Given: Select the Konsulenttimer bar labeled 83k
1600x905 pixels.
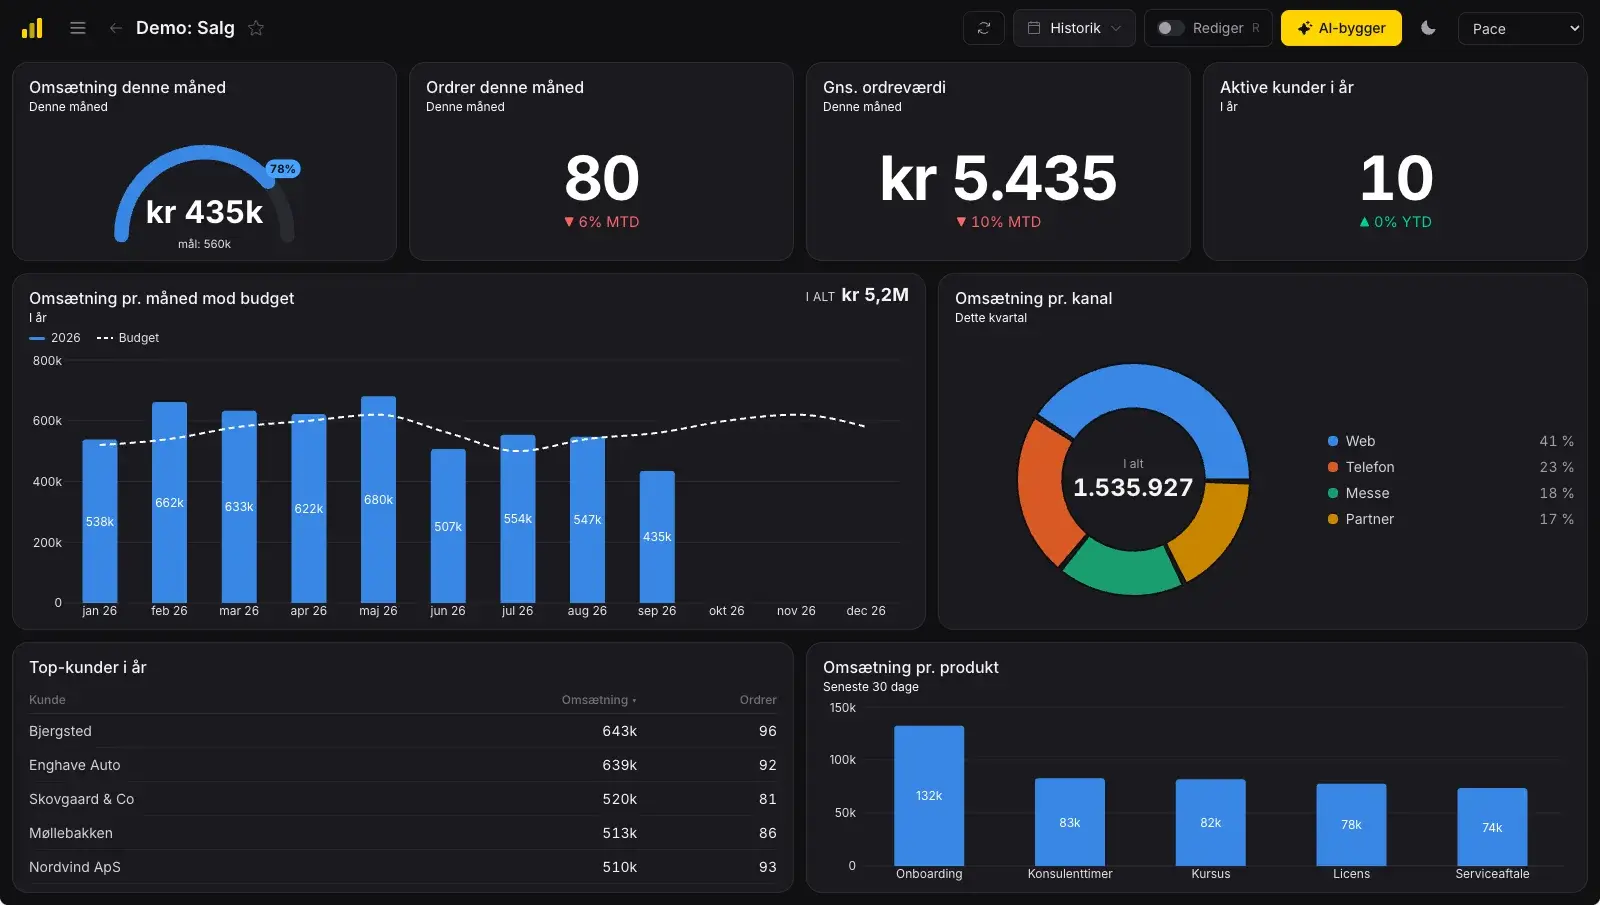Looking at the screenshot, I should click(x=1070, y=822).
